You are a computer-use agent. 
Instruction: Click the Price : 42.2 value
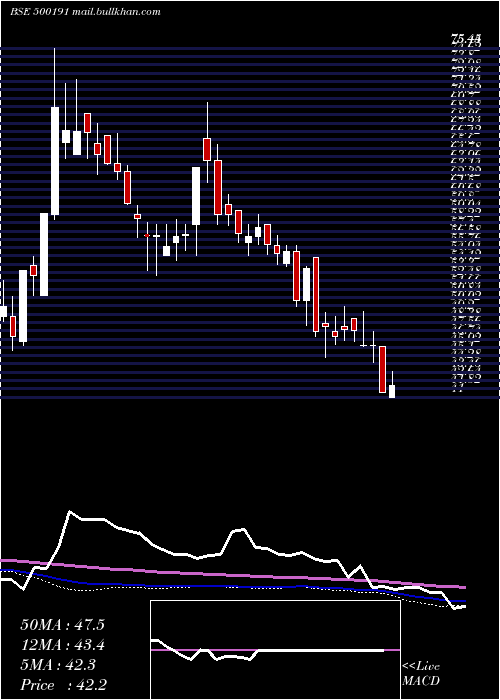pyautogui.click(x=64, y=685)
